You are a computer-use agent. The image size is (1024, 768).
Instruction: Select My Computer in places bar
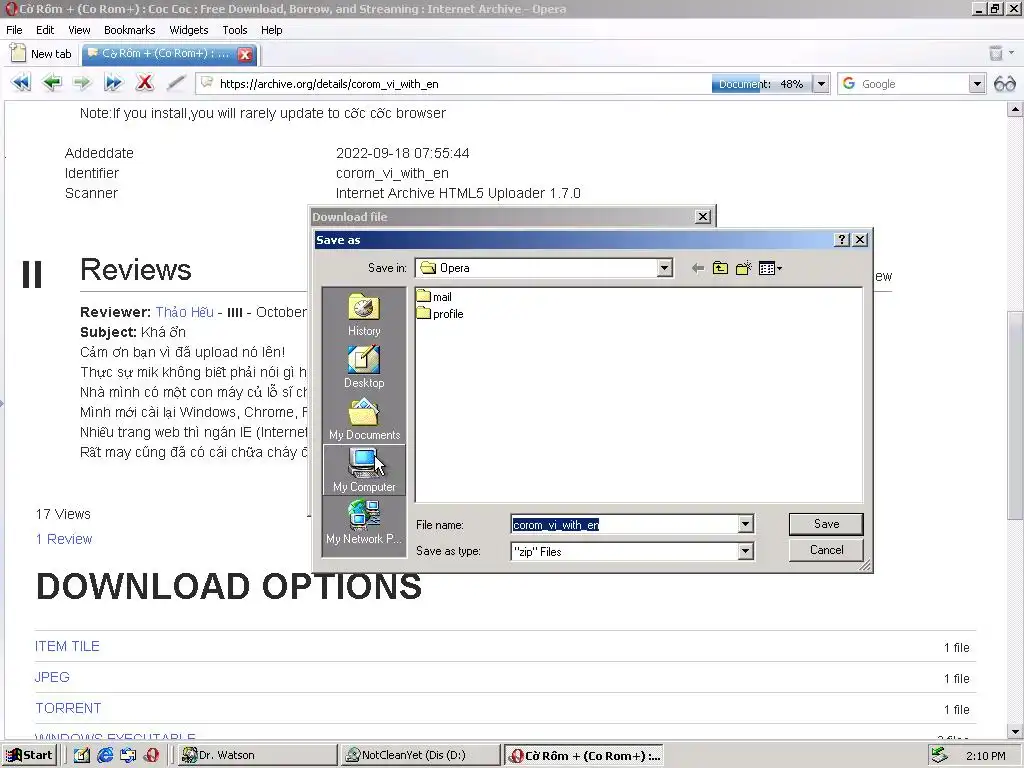tap(364, 470)
